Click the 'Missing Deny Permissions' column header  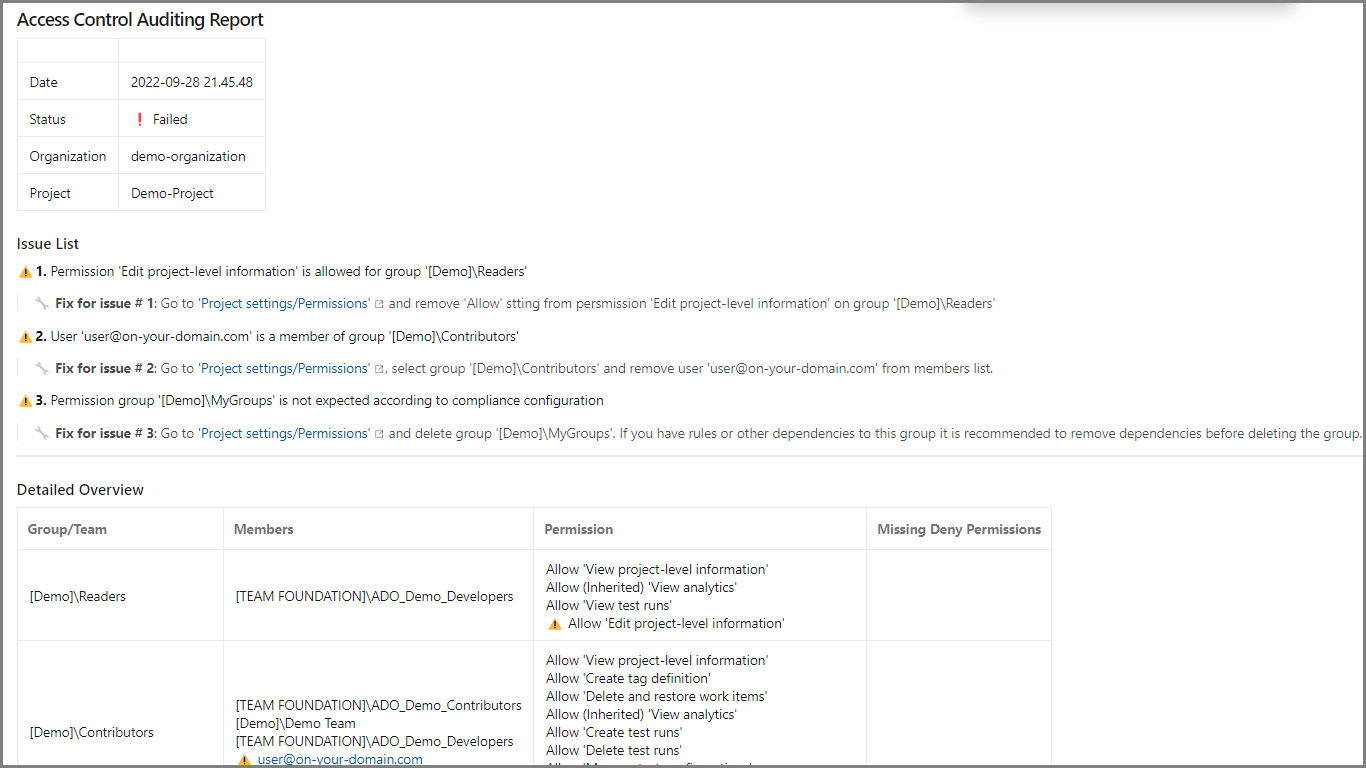tap(959, 529)
